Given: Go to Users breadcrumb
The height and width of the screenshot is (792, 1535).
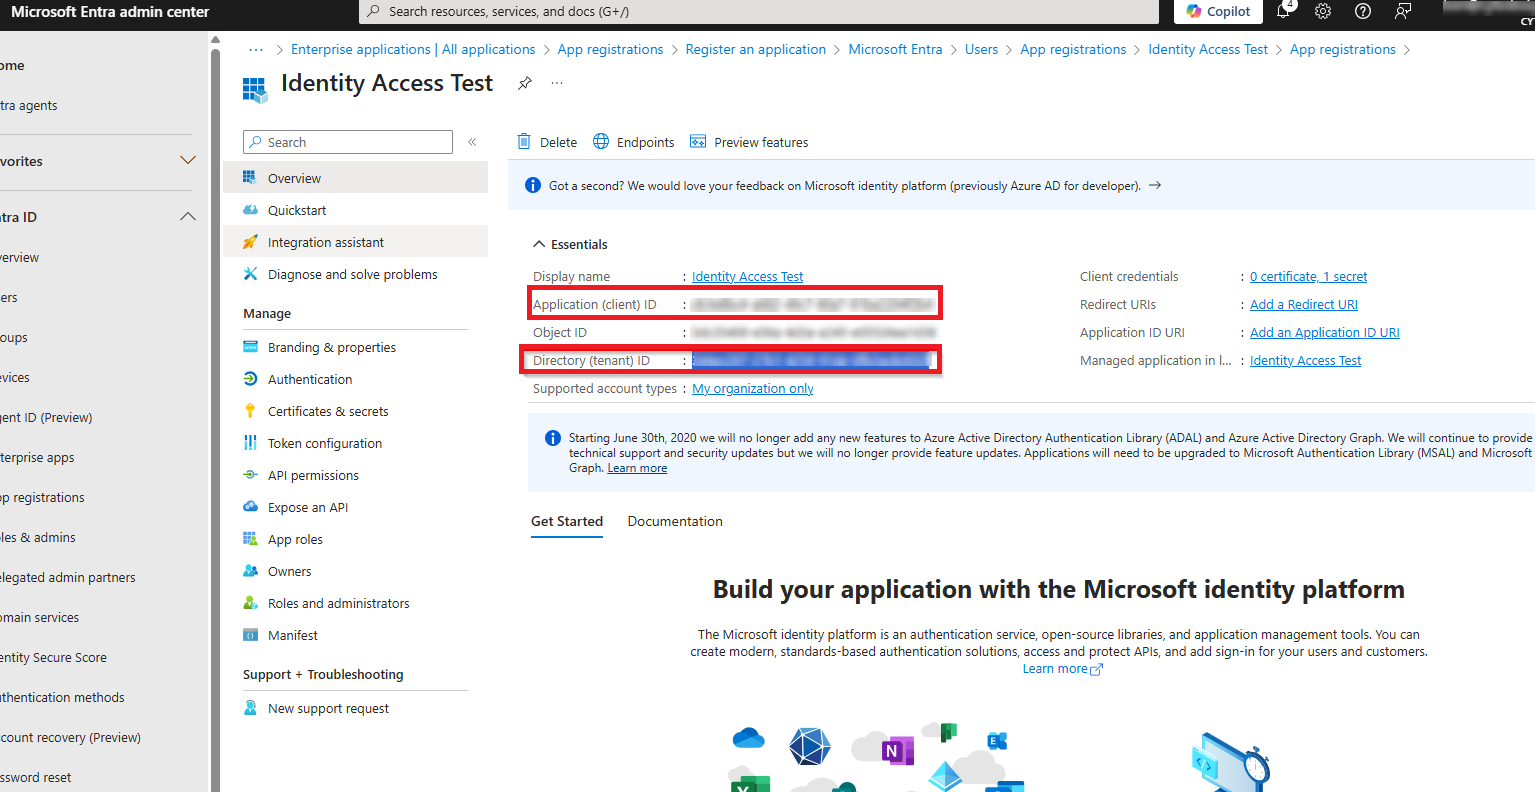Looking at the screenshot, I should 982,49.
